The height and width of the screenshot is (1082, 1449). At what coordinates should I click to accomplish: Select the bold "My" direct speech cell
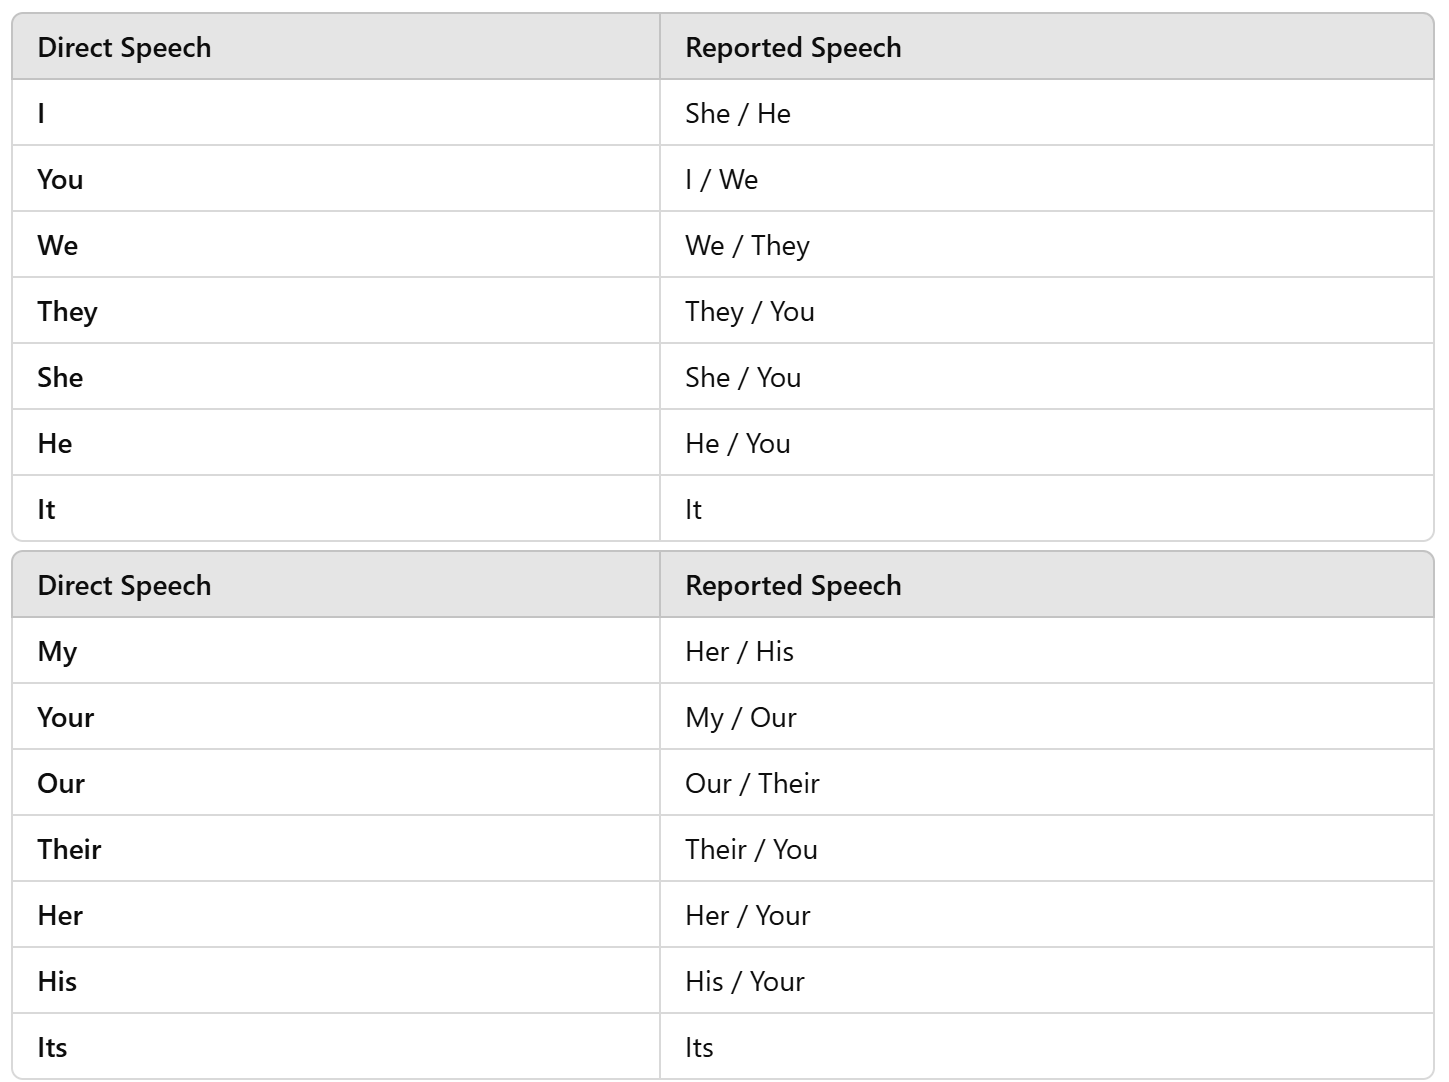(x=57, y=651)
